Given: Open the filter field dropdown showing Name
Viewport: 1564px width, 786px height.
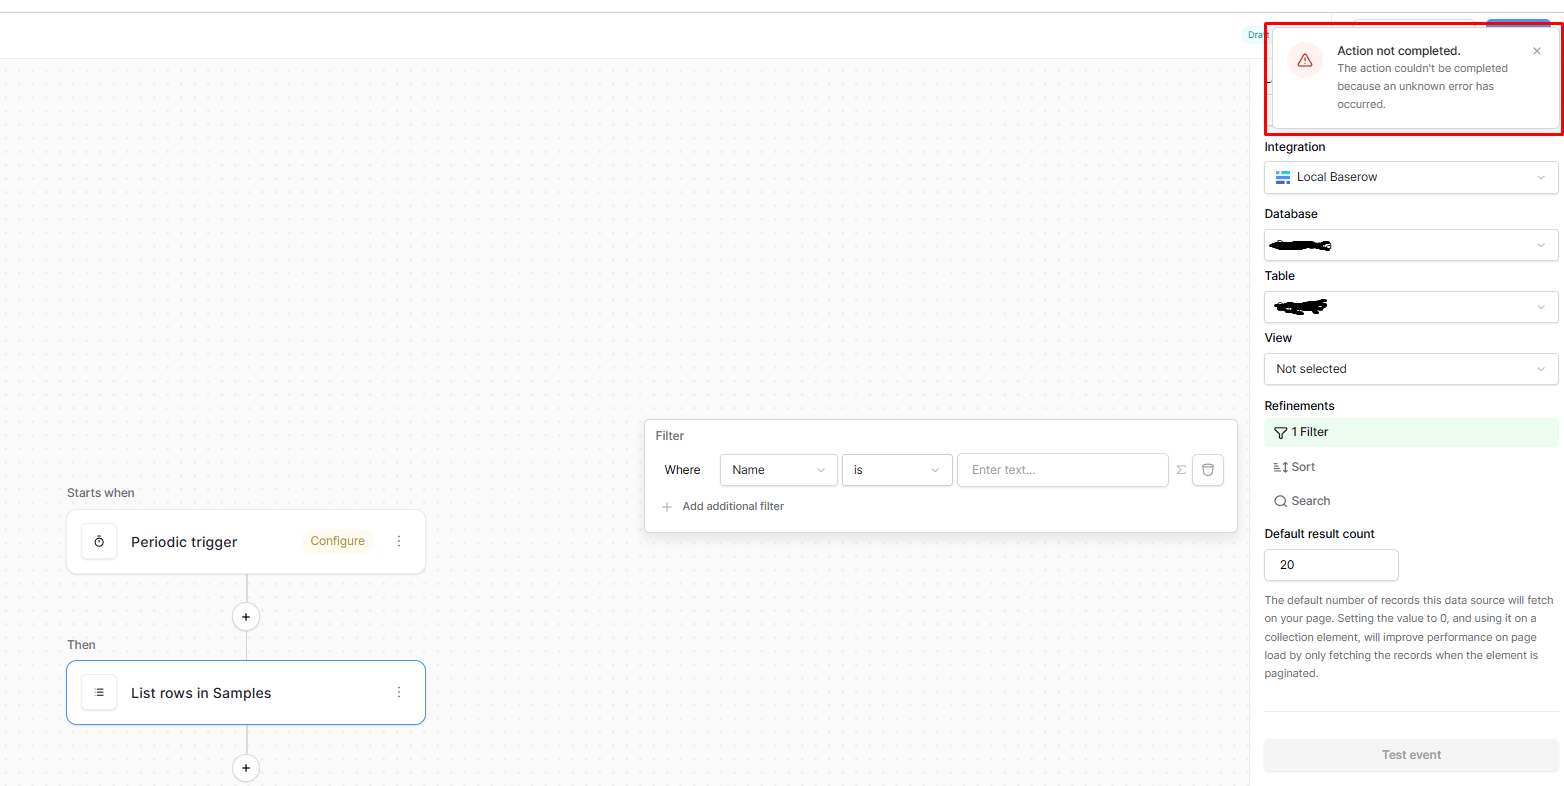Looking at the screenshot, I should click(778, 470).
